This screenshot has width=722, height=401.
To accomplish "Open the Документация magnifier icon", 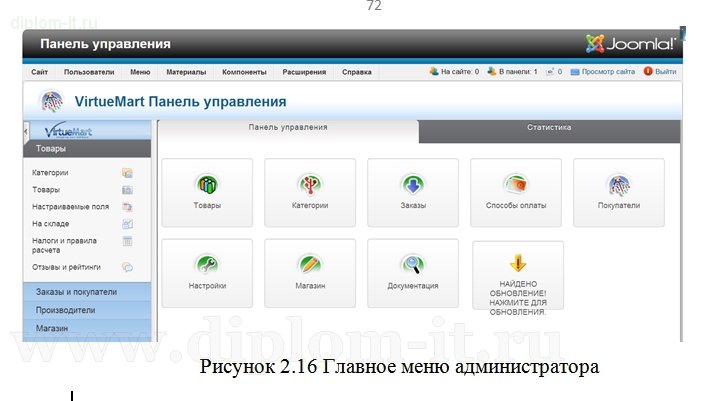I will [x=413, y=265].
